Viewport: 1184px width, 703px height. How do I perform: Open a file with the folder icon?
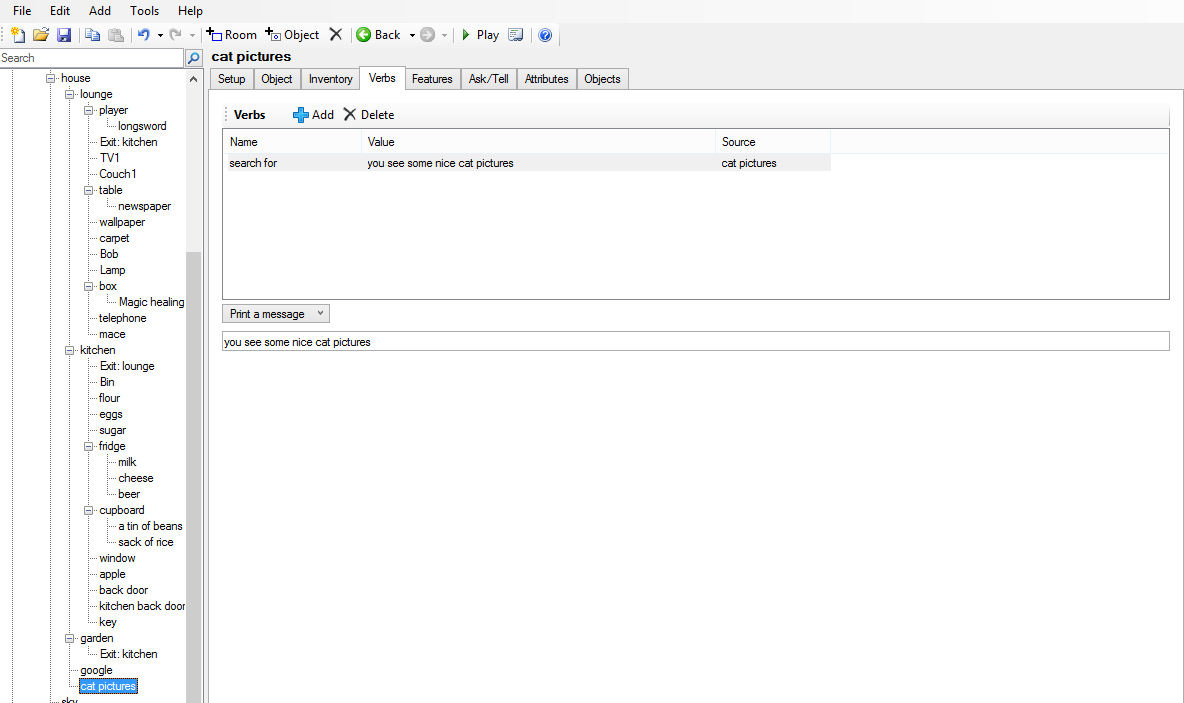41,35
